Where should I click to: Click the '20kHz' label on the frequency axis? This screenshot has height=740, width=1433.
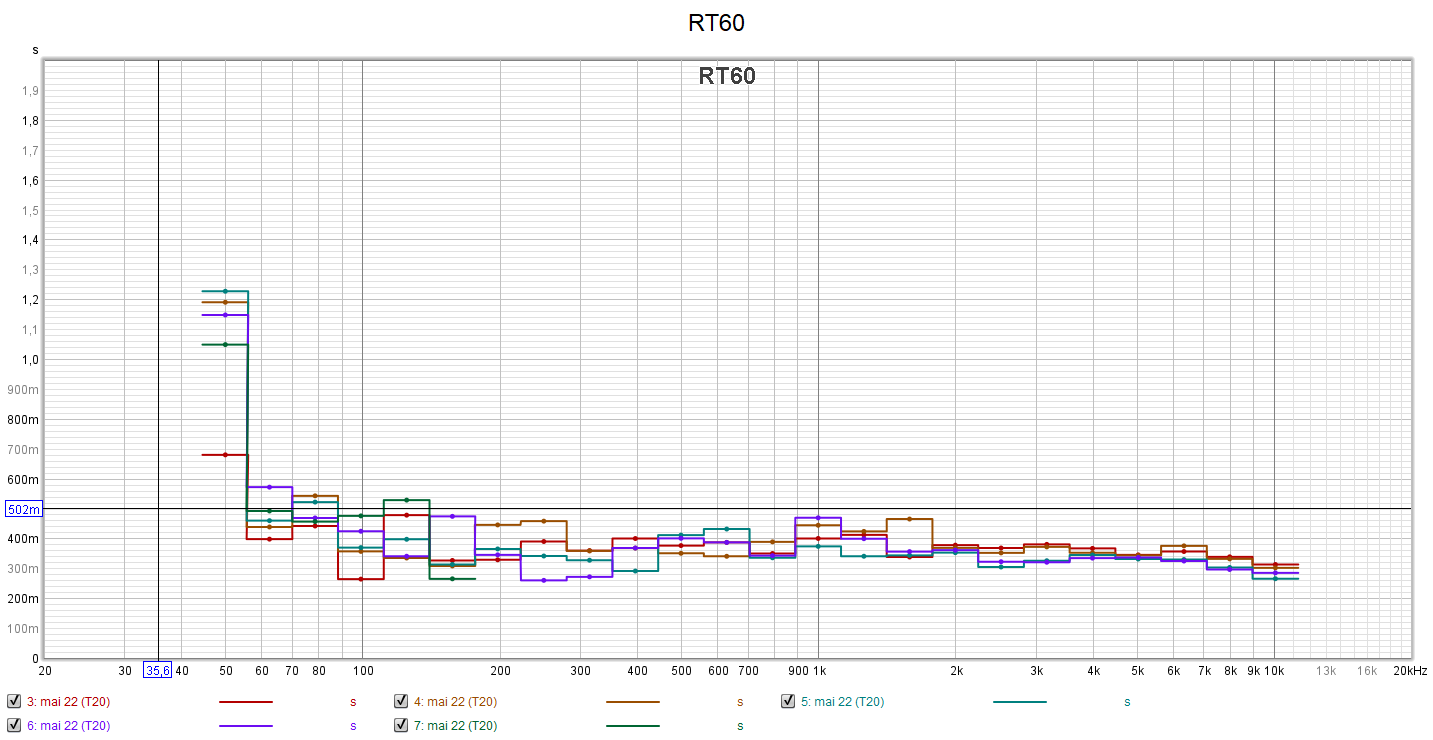(1410, 670)
